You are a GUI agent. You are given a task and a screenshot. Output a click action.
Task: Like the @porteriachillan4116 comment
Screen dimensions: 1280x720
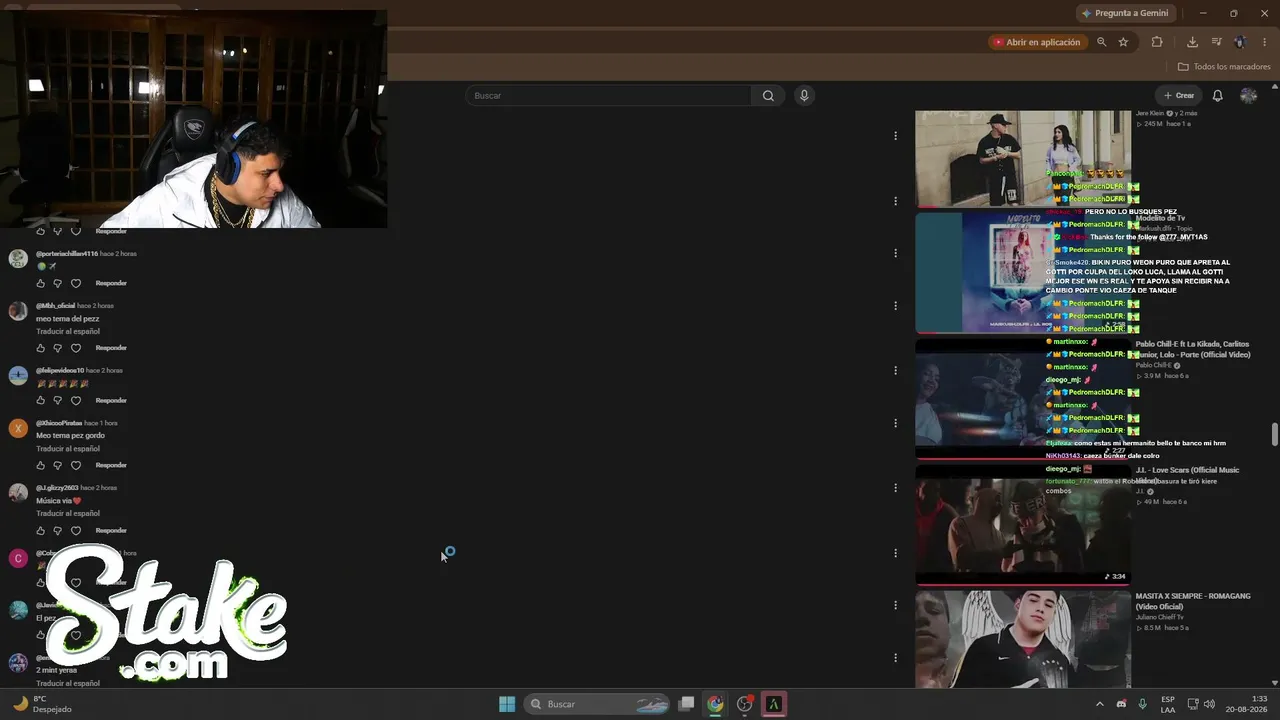[x=41, y=283]
